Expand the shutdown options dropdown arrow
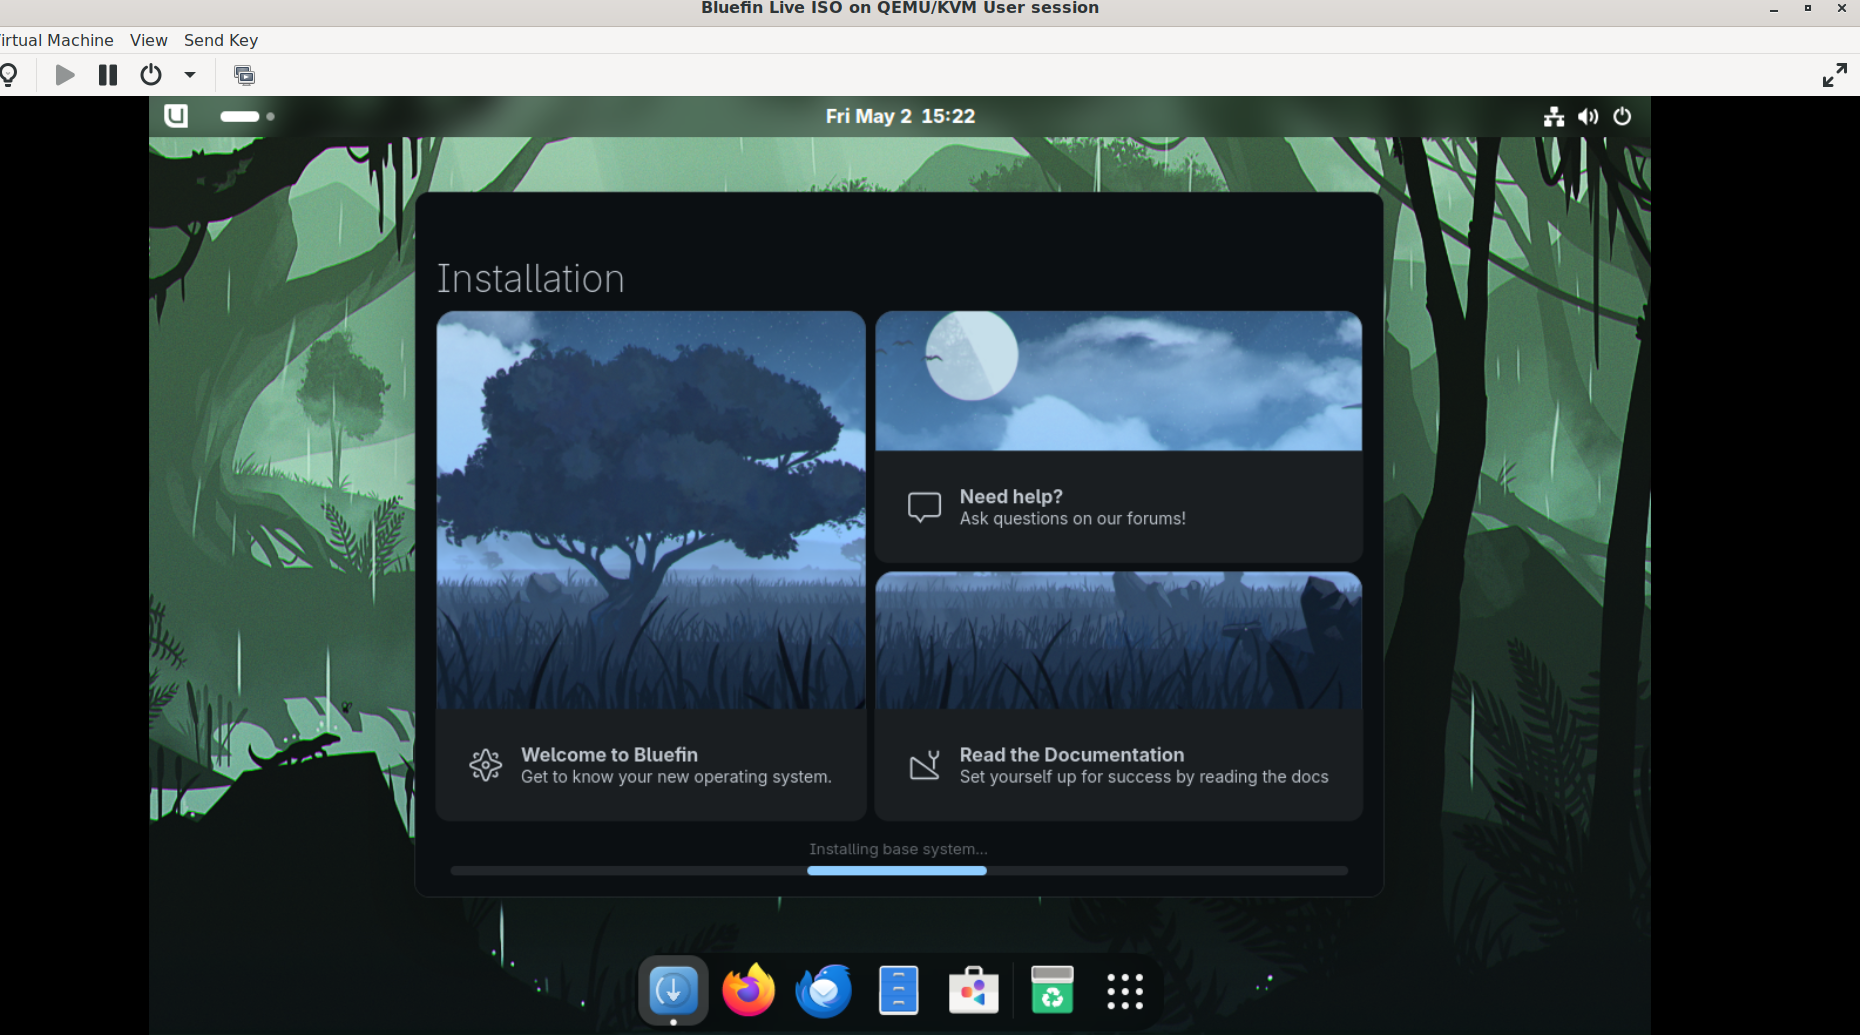1860x1035 pixels. pyautogui.click(x=190, y=75)
